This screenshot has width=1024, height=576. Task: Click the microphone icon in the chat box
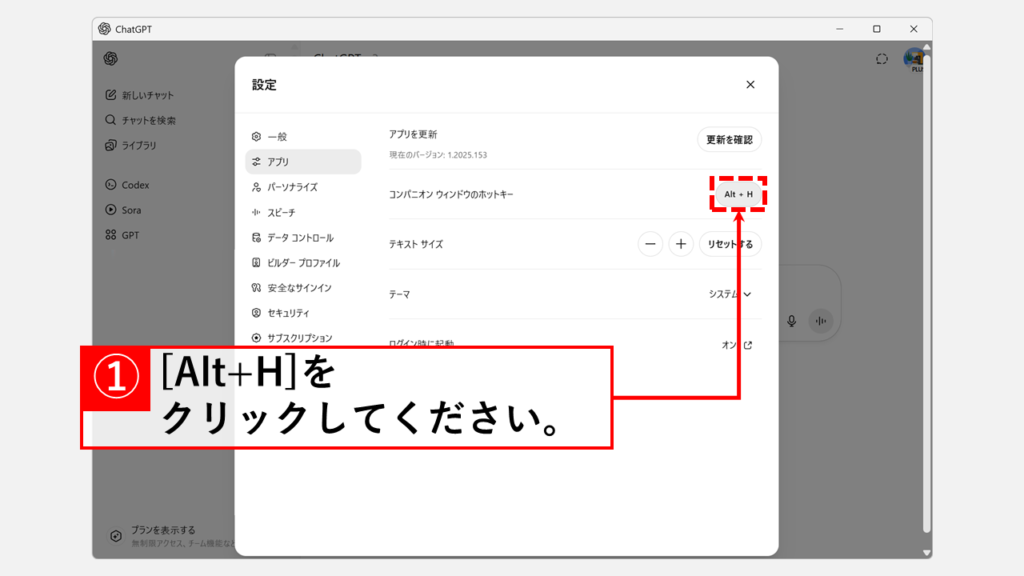click(x=792, y=321)
